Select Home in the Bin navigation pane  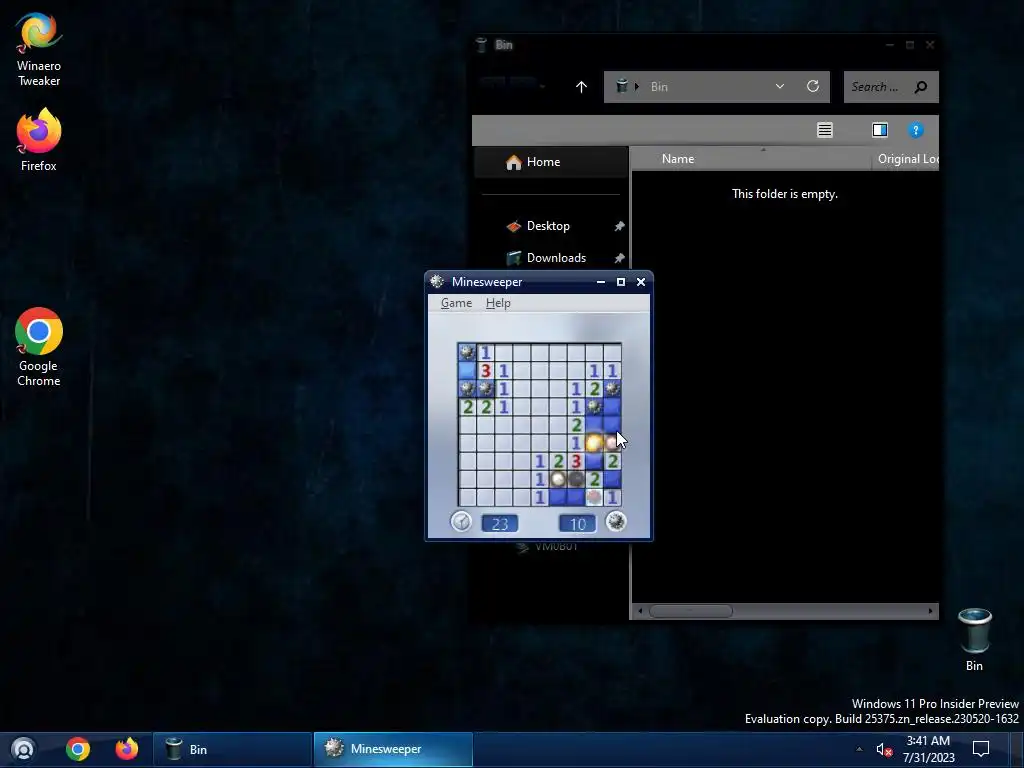[551, 162]
